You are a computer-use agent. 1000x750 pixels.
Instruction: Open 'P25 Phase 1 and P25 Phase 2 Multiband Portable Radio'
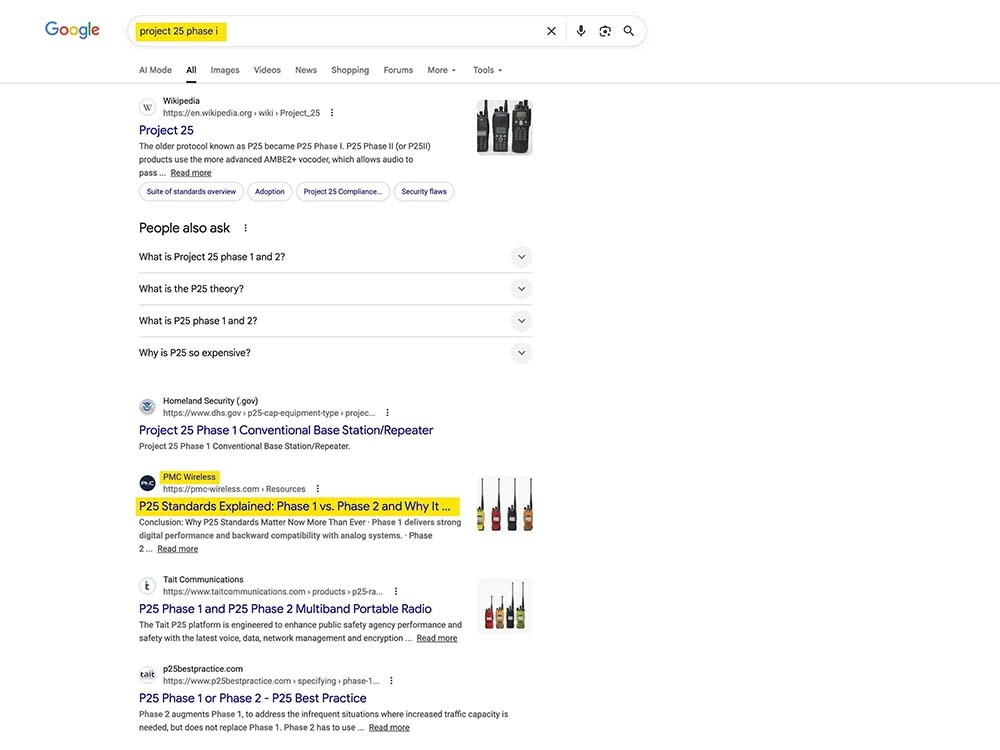pos(285,609)
